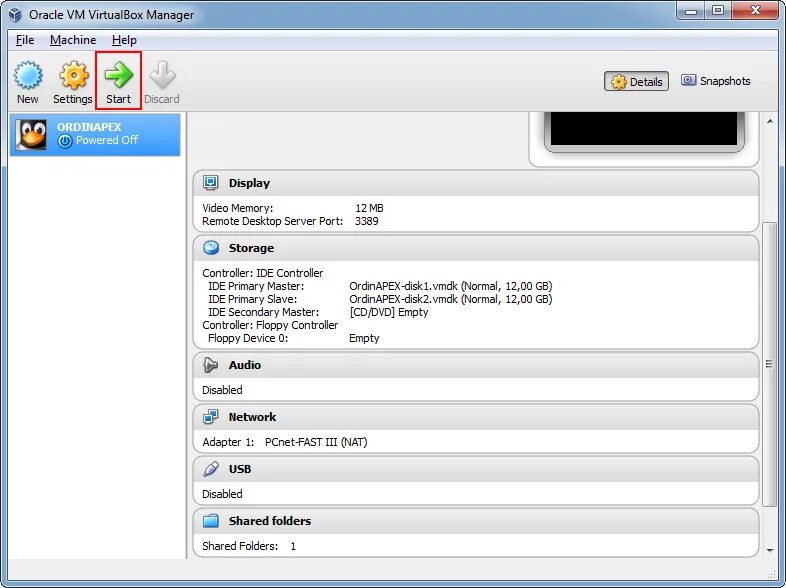The width and height of the screenshot is (786, 588).
Task: Click the camera icon beside Snapshots
Action: pyautogui.click(x=688, y=80)
